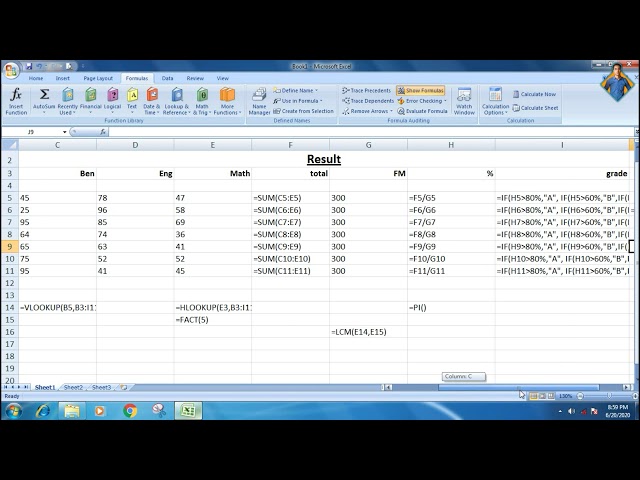Click the AutoSum sigma icon

tap(44, 95)
